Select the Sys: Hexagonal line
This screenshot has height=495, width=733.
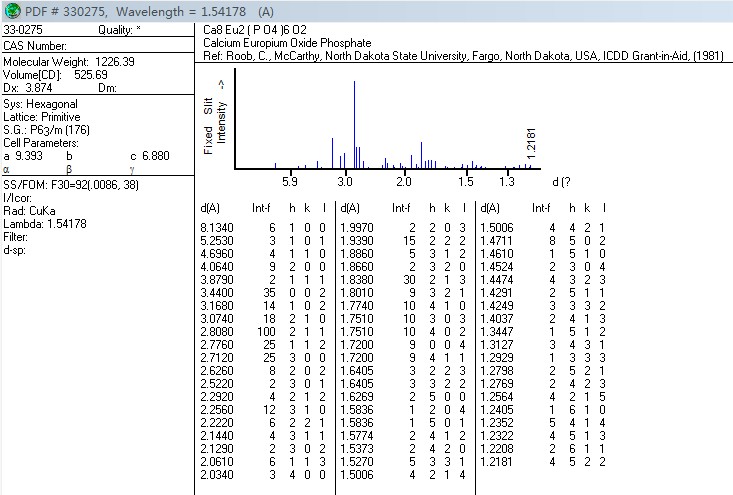click(40, 104)
